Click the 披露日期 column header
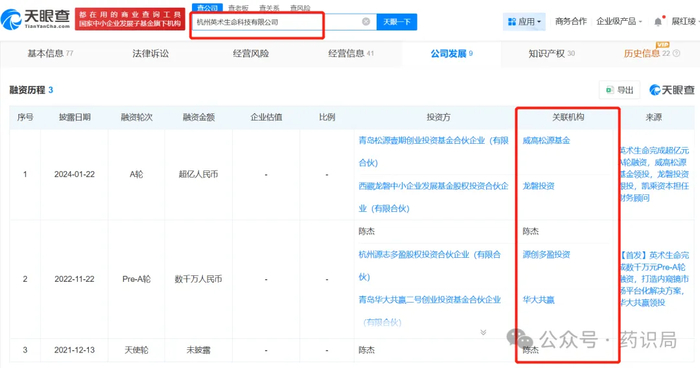Screen dimensions: 700x368 tap(75, 117)
